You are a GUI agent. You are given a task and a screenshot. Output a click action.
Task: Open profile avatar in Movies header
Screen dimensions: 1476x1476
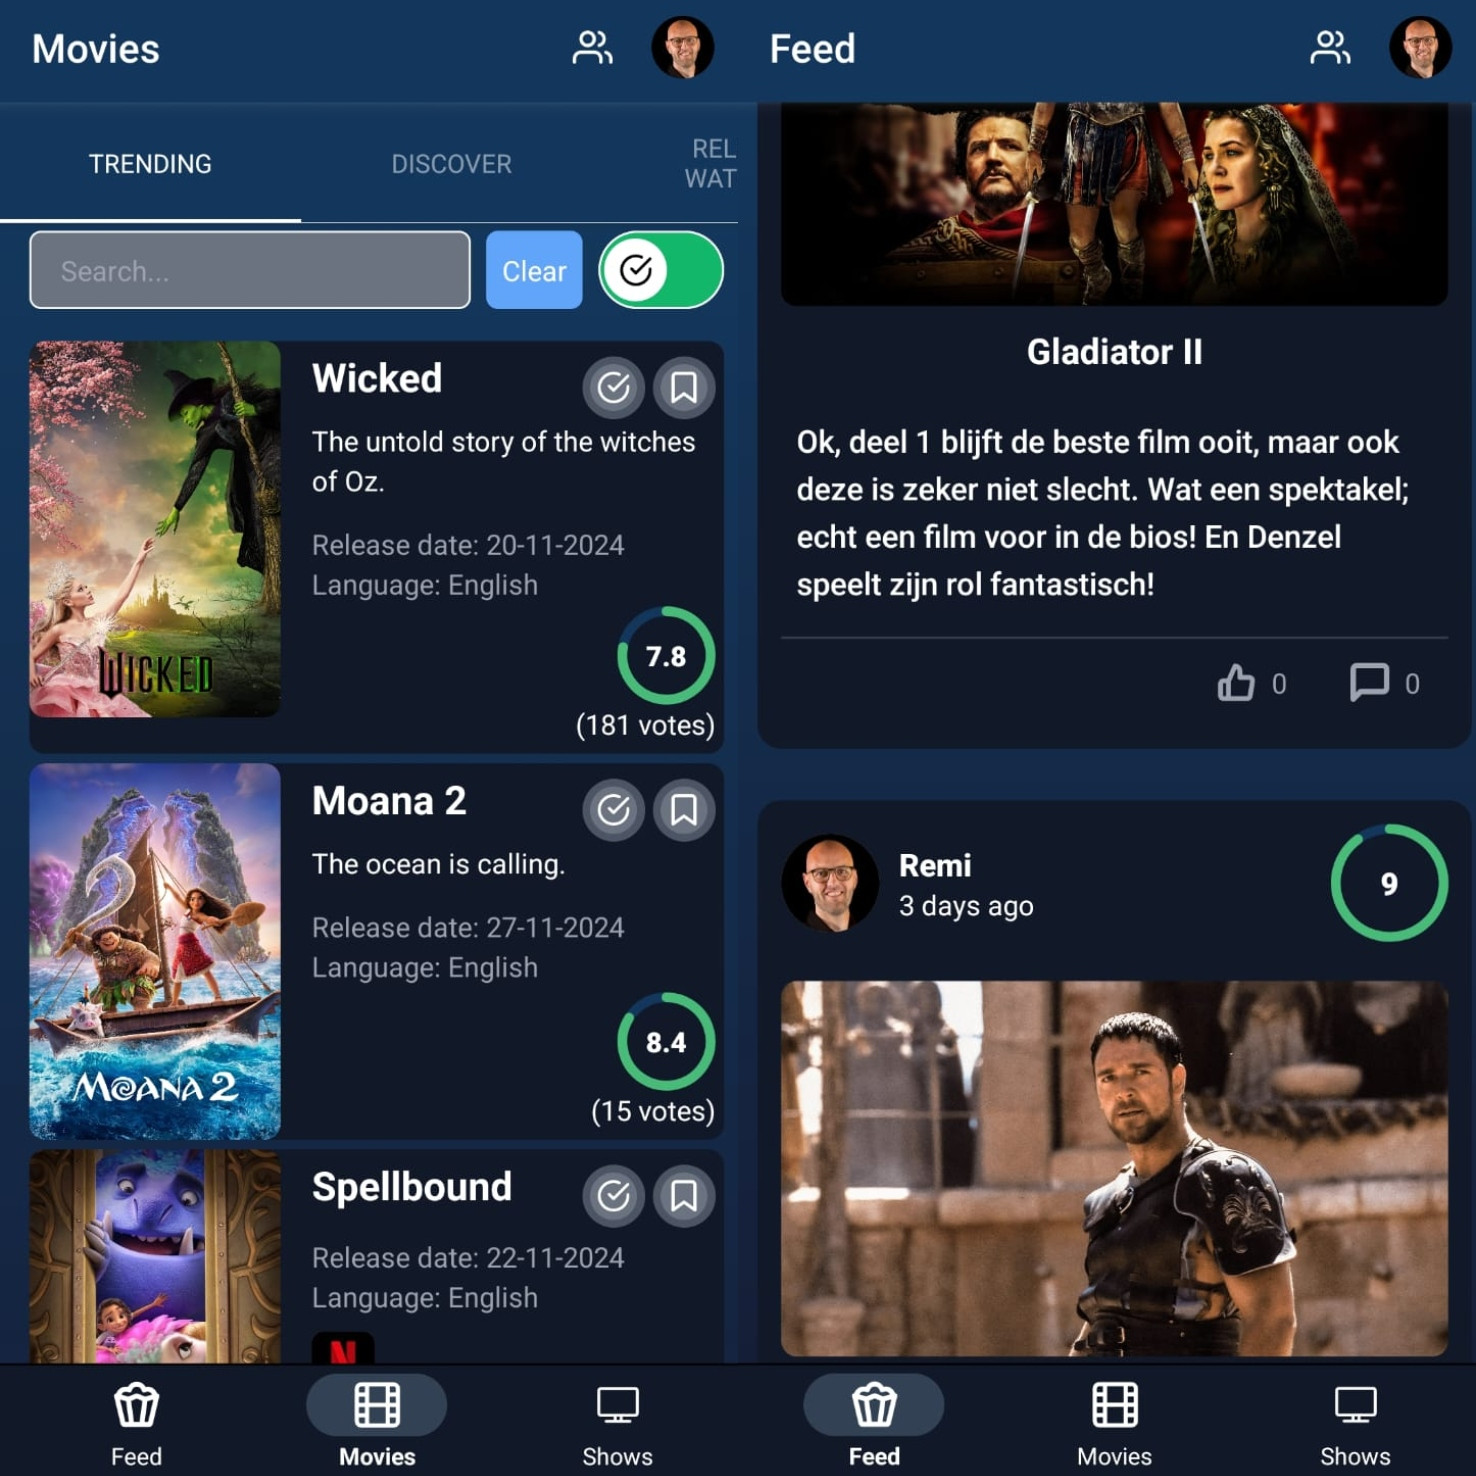point(683,47)
